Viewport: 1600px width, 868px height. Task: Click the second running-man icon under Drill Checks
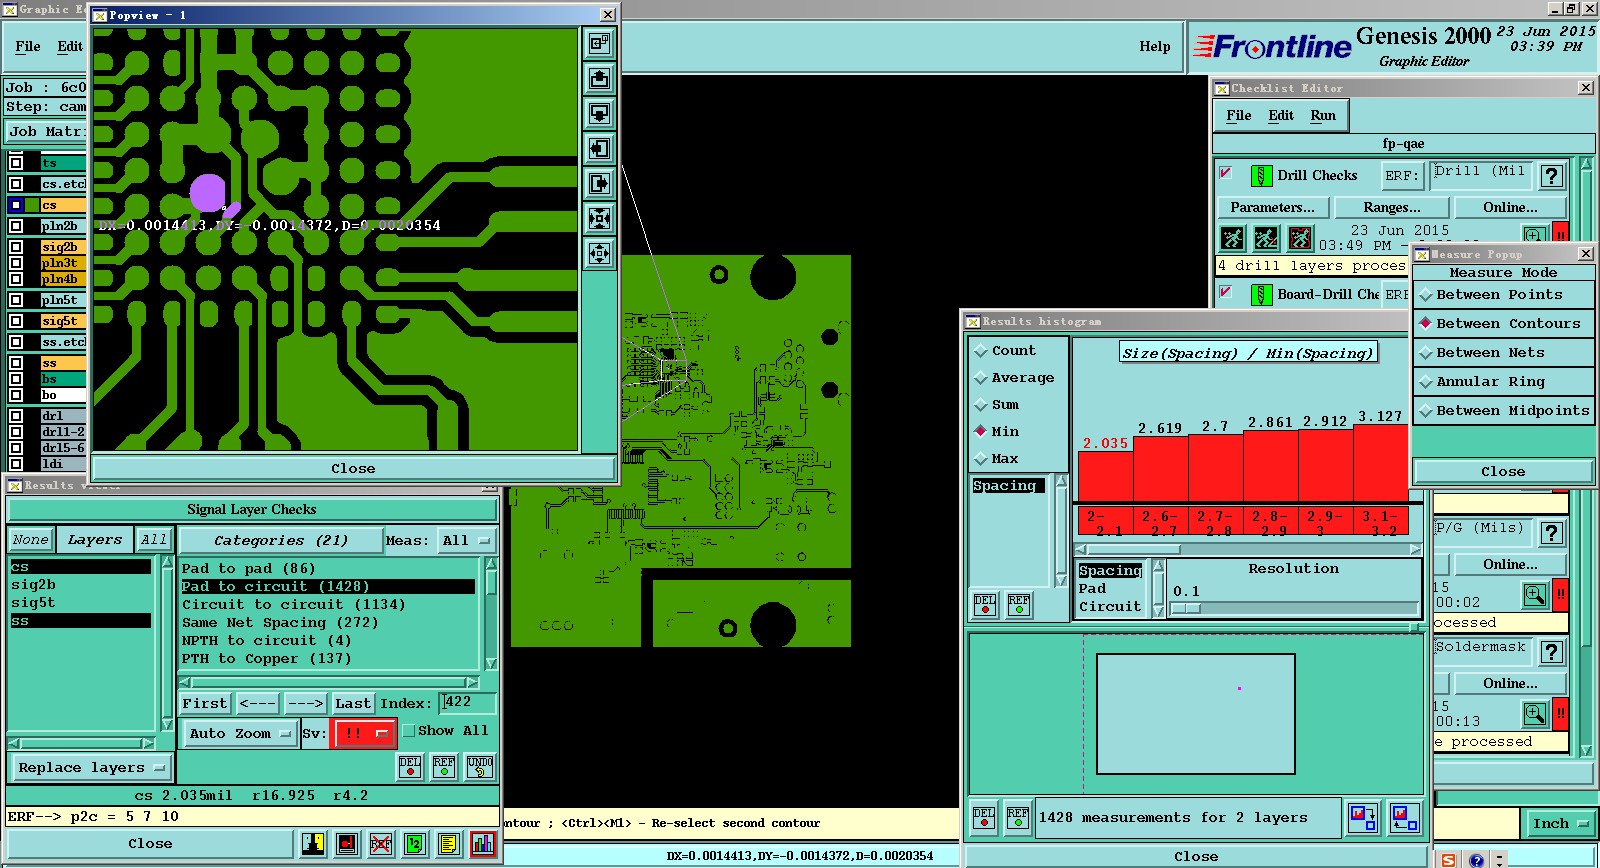click(x=1266, y=238)
